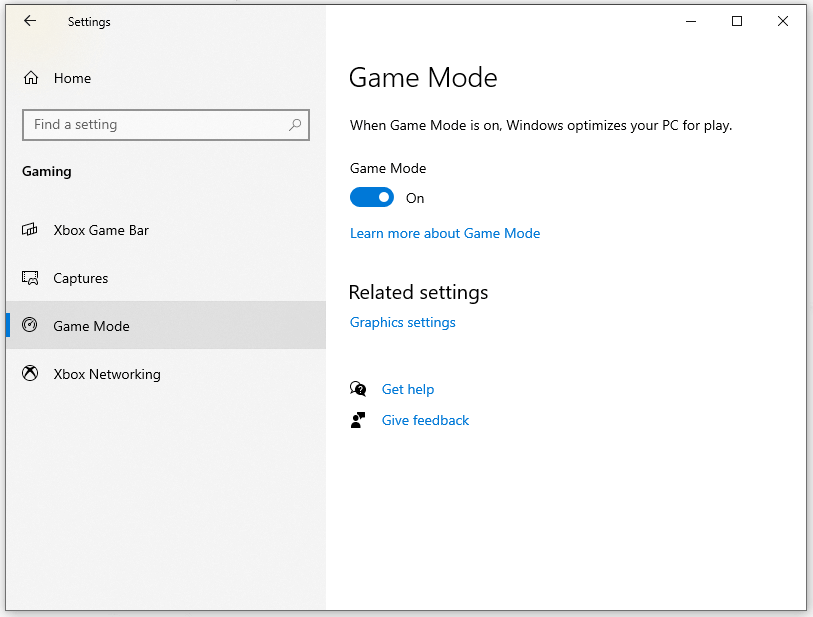Click the Give feedback link
Viewport: 813px width, 617px height.
(x=425, y=420)
